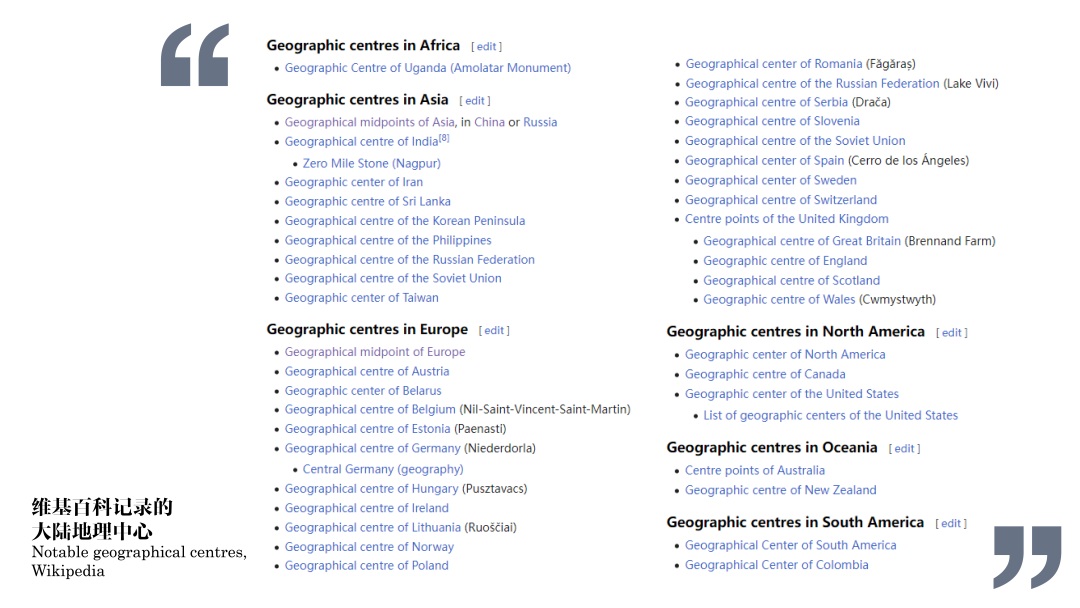
Task: Open Geographical centre of Poland link
Action: 366,566
